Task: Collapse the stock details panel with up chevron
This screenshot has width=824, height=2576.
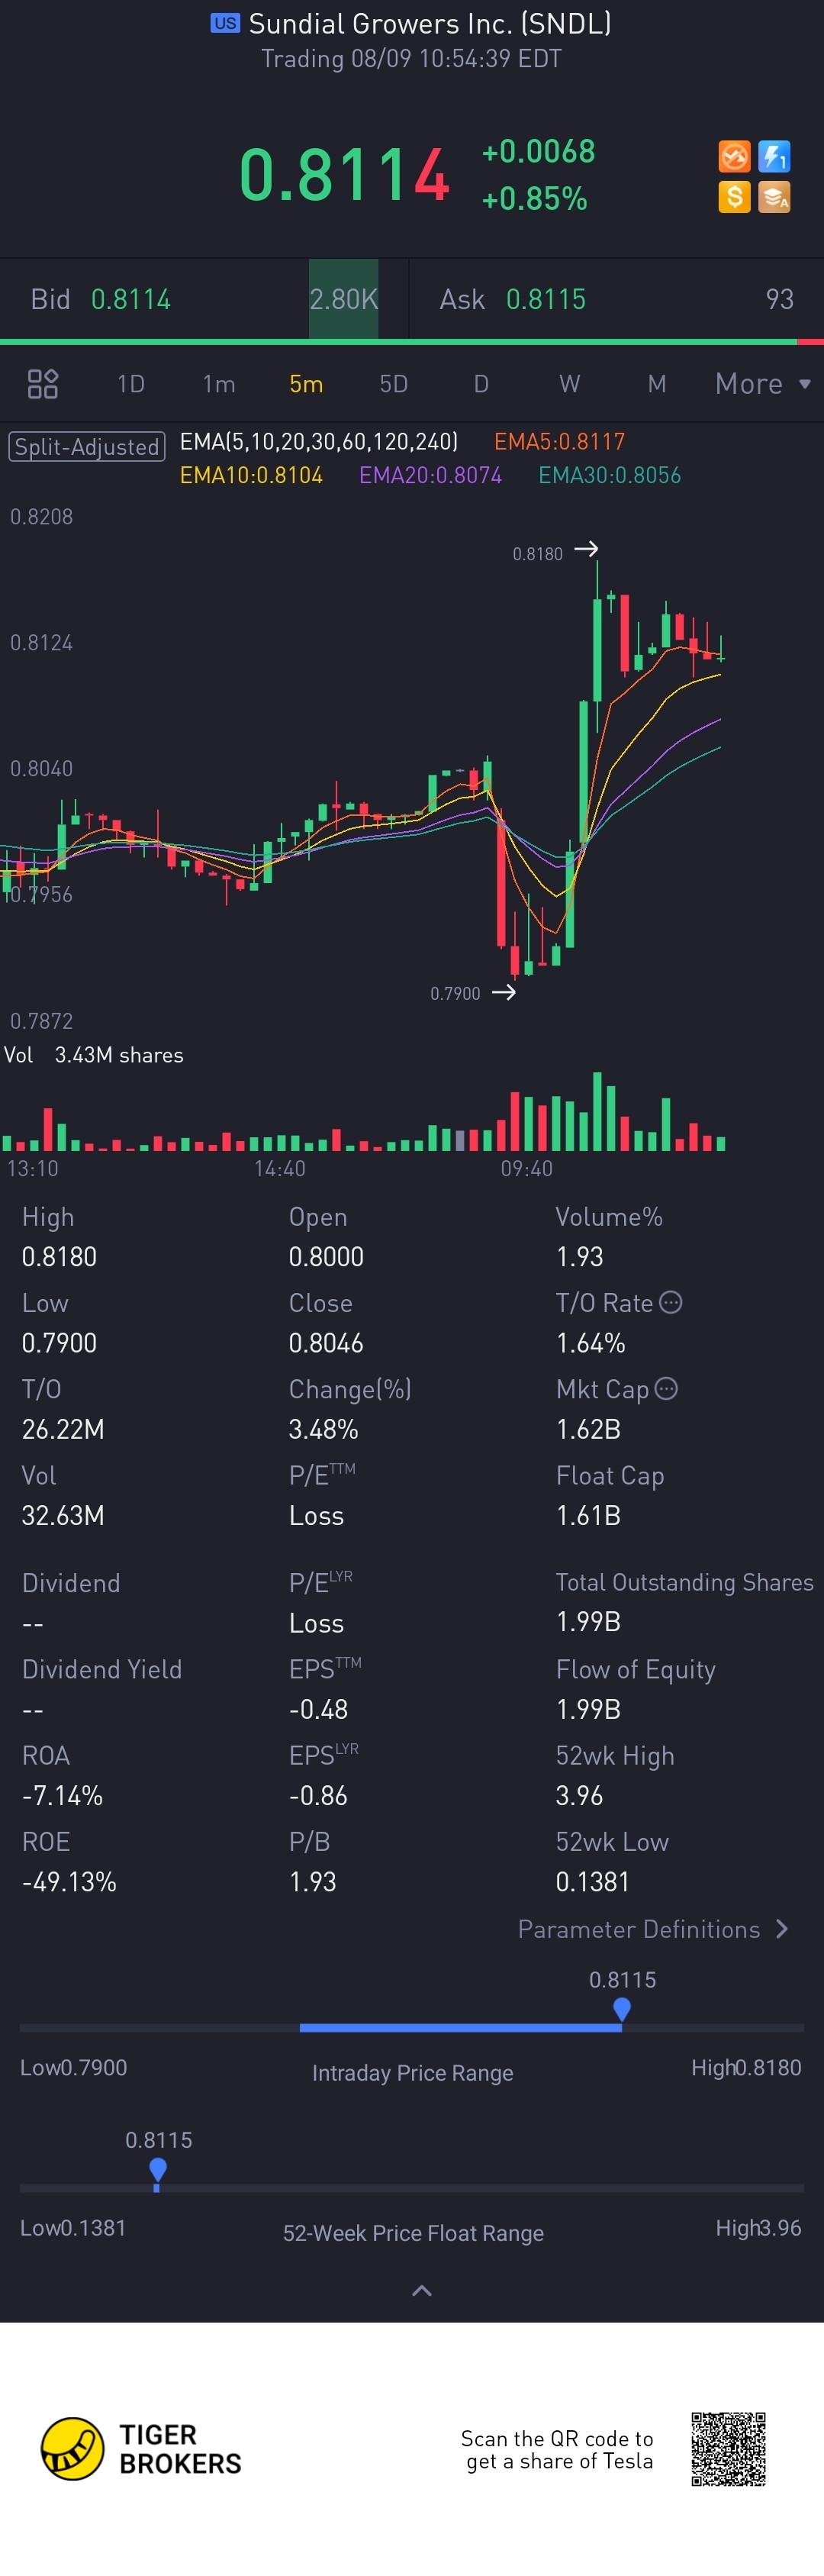Action: coord(422,2290)
